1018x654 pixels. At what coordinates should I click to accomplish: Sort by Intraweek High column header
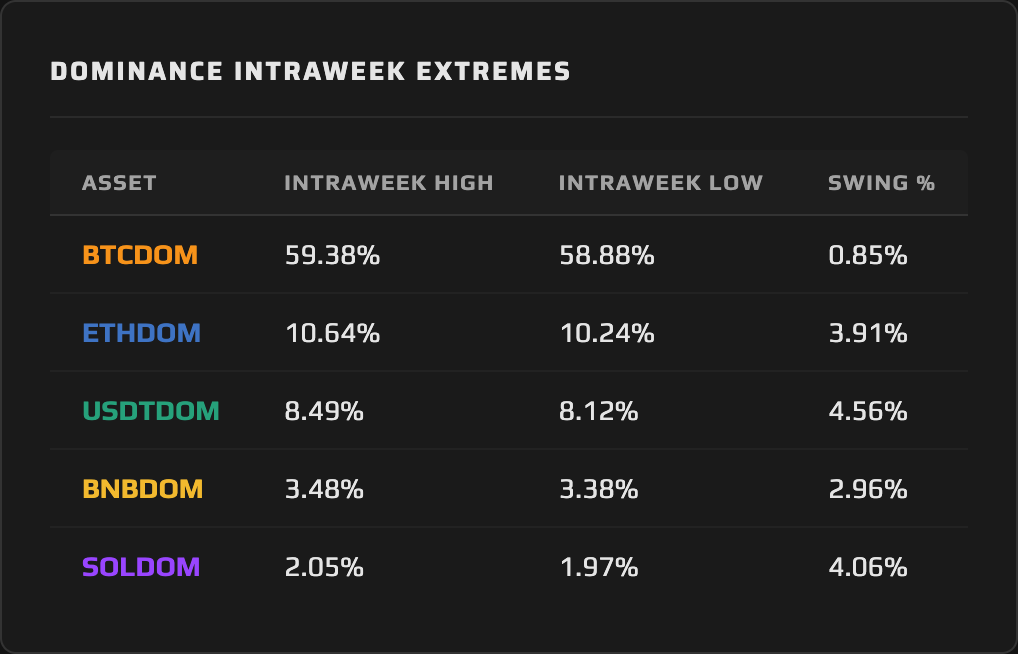[389, 182]
